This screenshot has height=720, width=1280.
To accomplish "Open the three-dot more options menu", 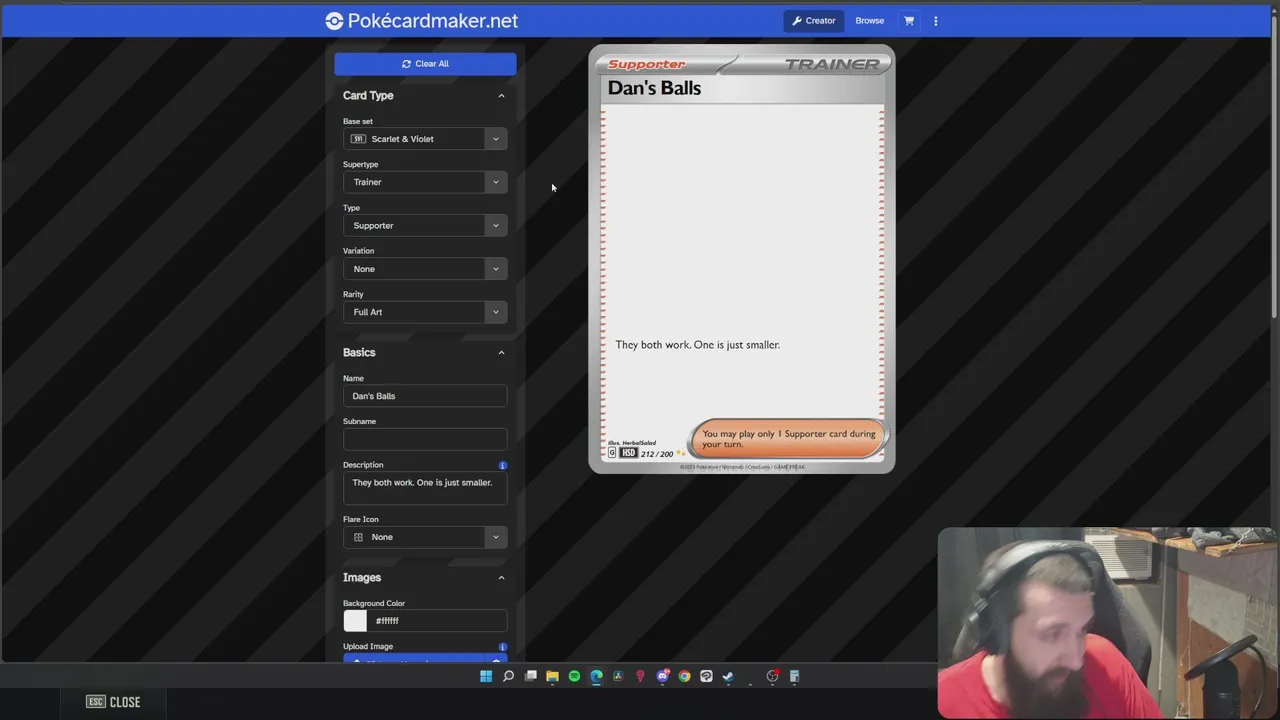I will [936, 21].
